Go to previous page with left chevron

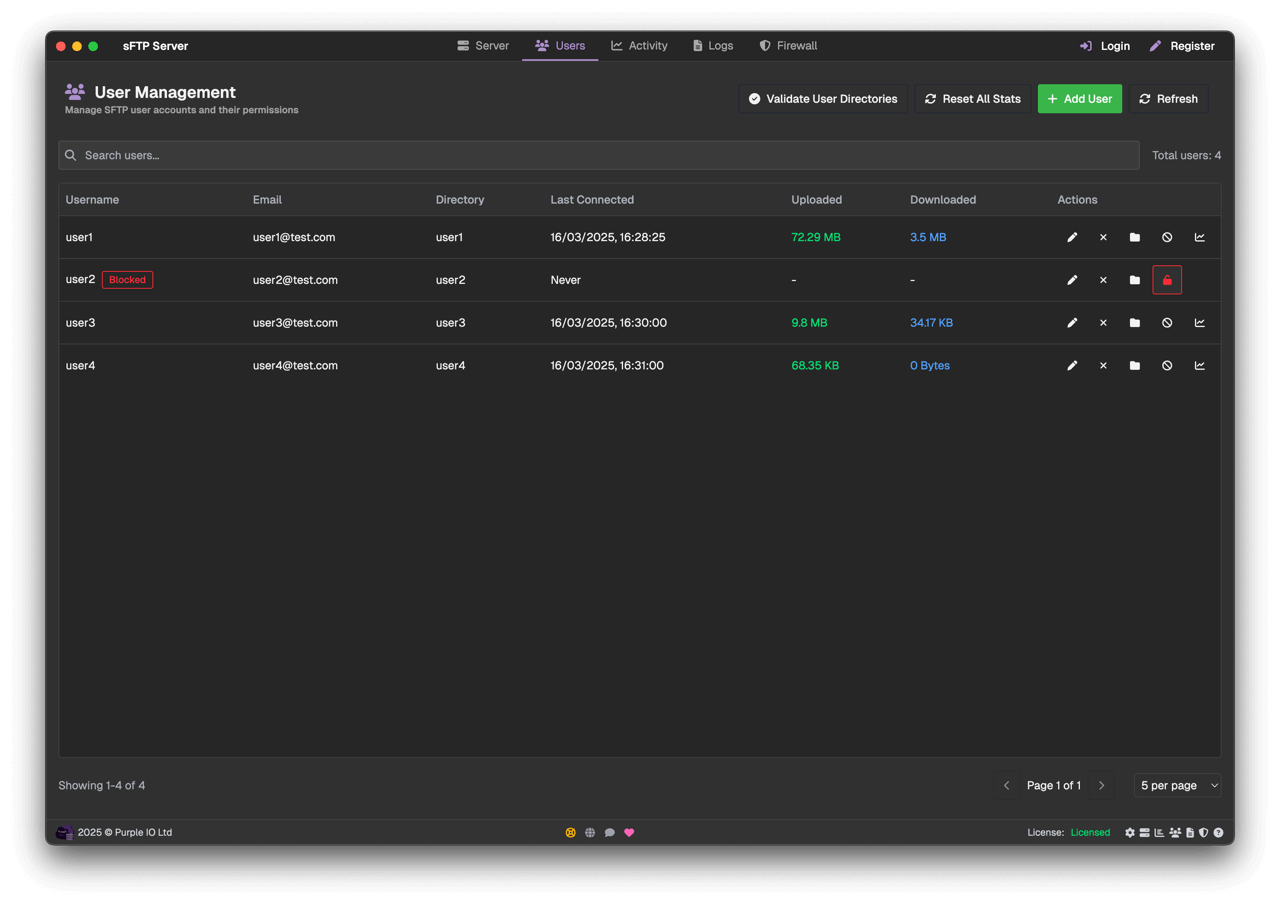[1007, 786]
